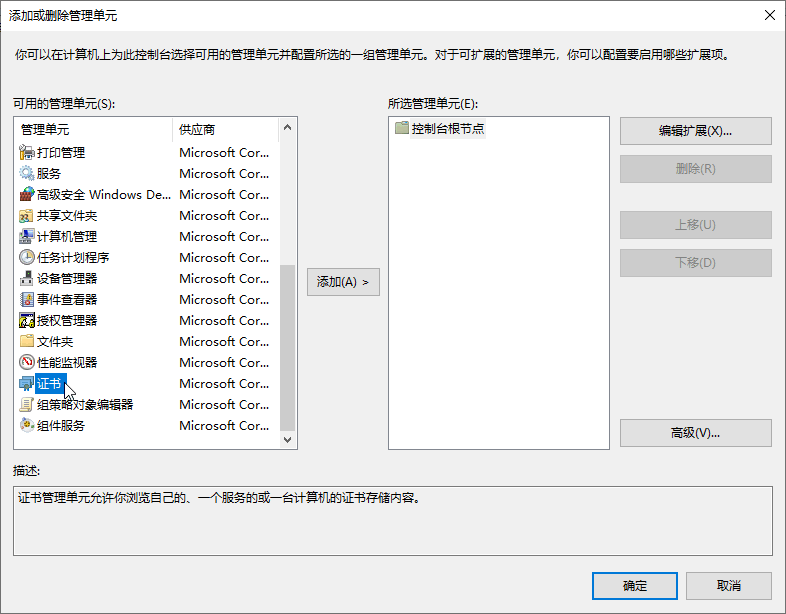Click the 授权管理器 icon
786x614 pixels.
tap(27, 320)
